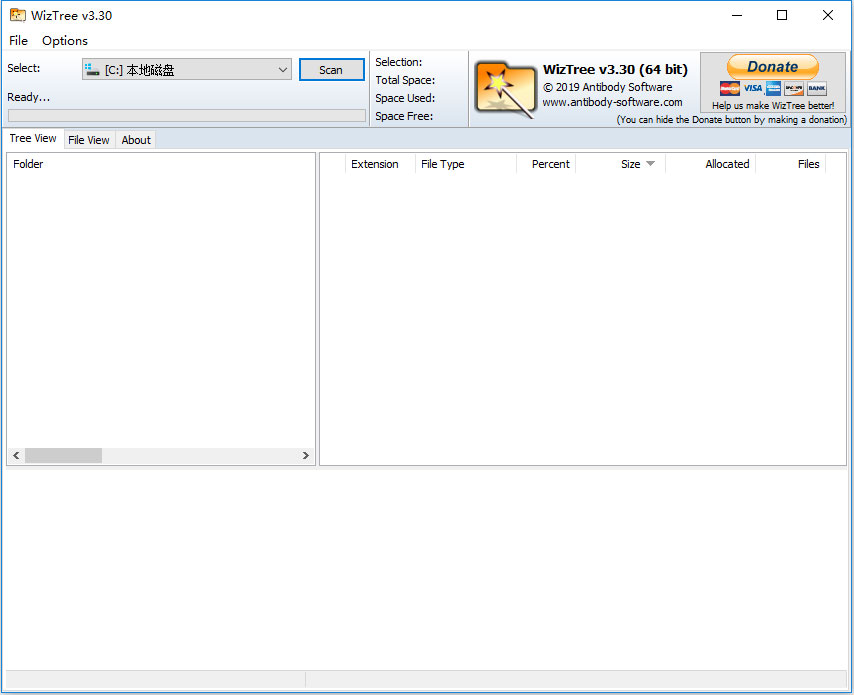Maximize the WizTree window
This screenshot has width=854, height=695.
782,15
